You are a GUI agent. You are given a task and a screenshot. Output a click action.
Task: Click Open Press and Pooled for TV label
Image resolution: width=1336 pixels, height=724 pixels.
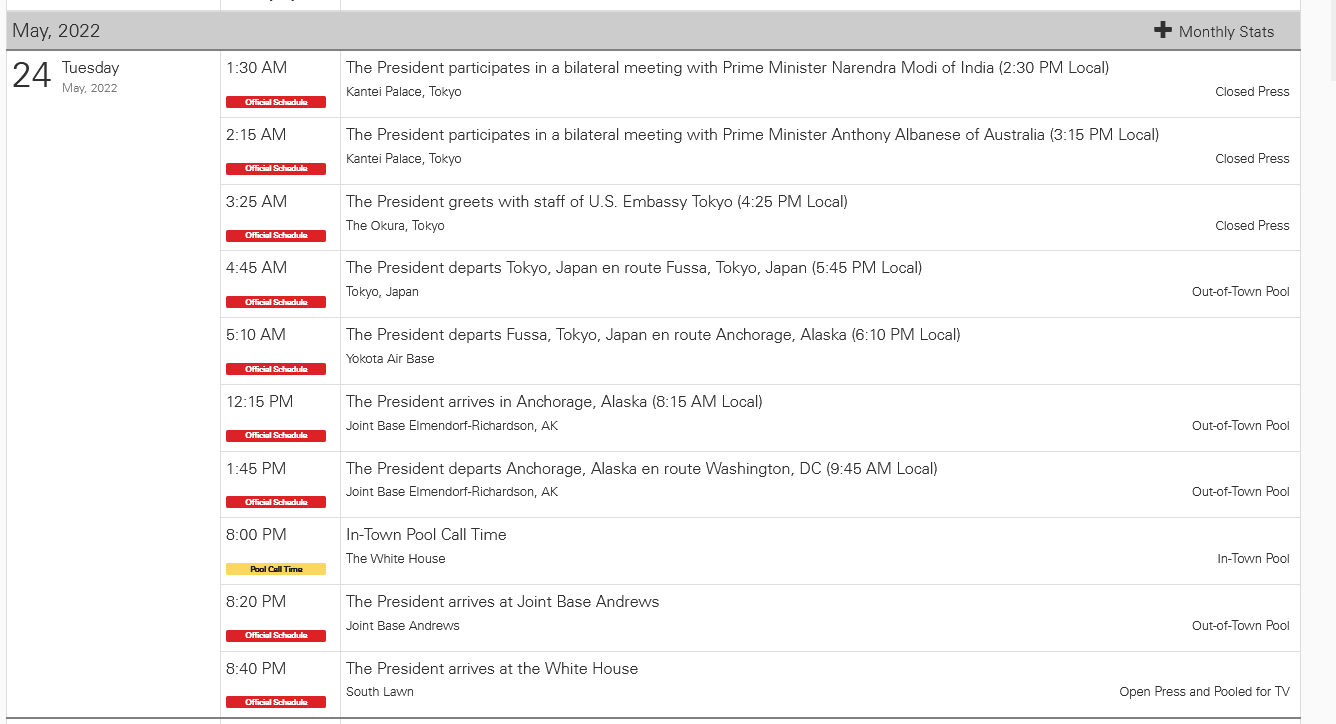coord(1205,692)
